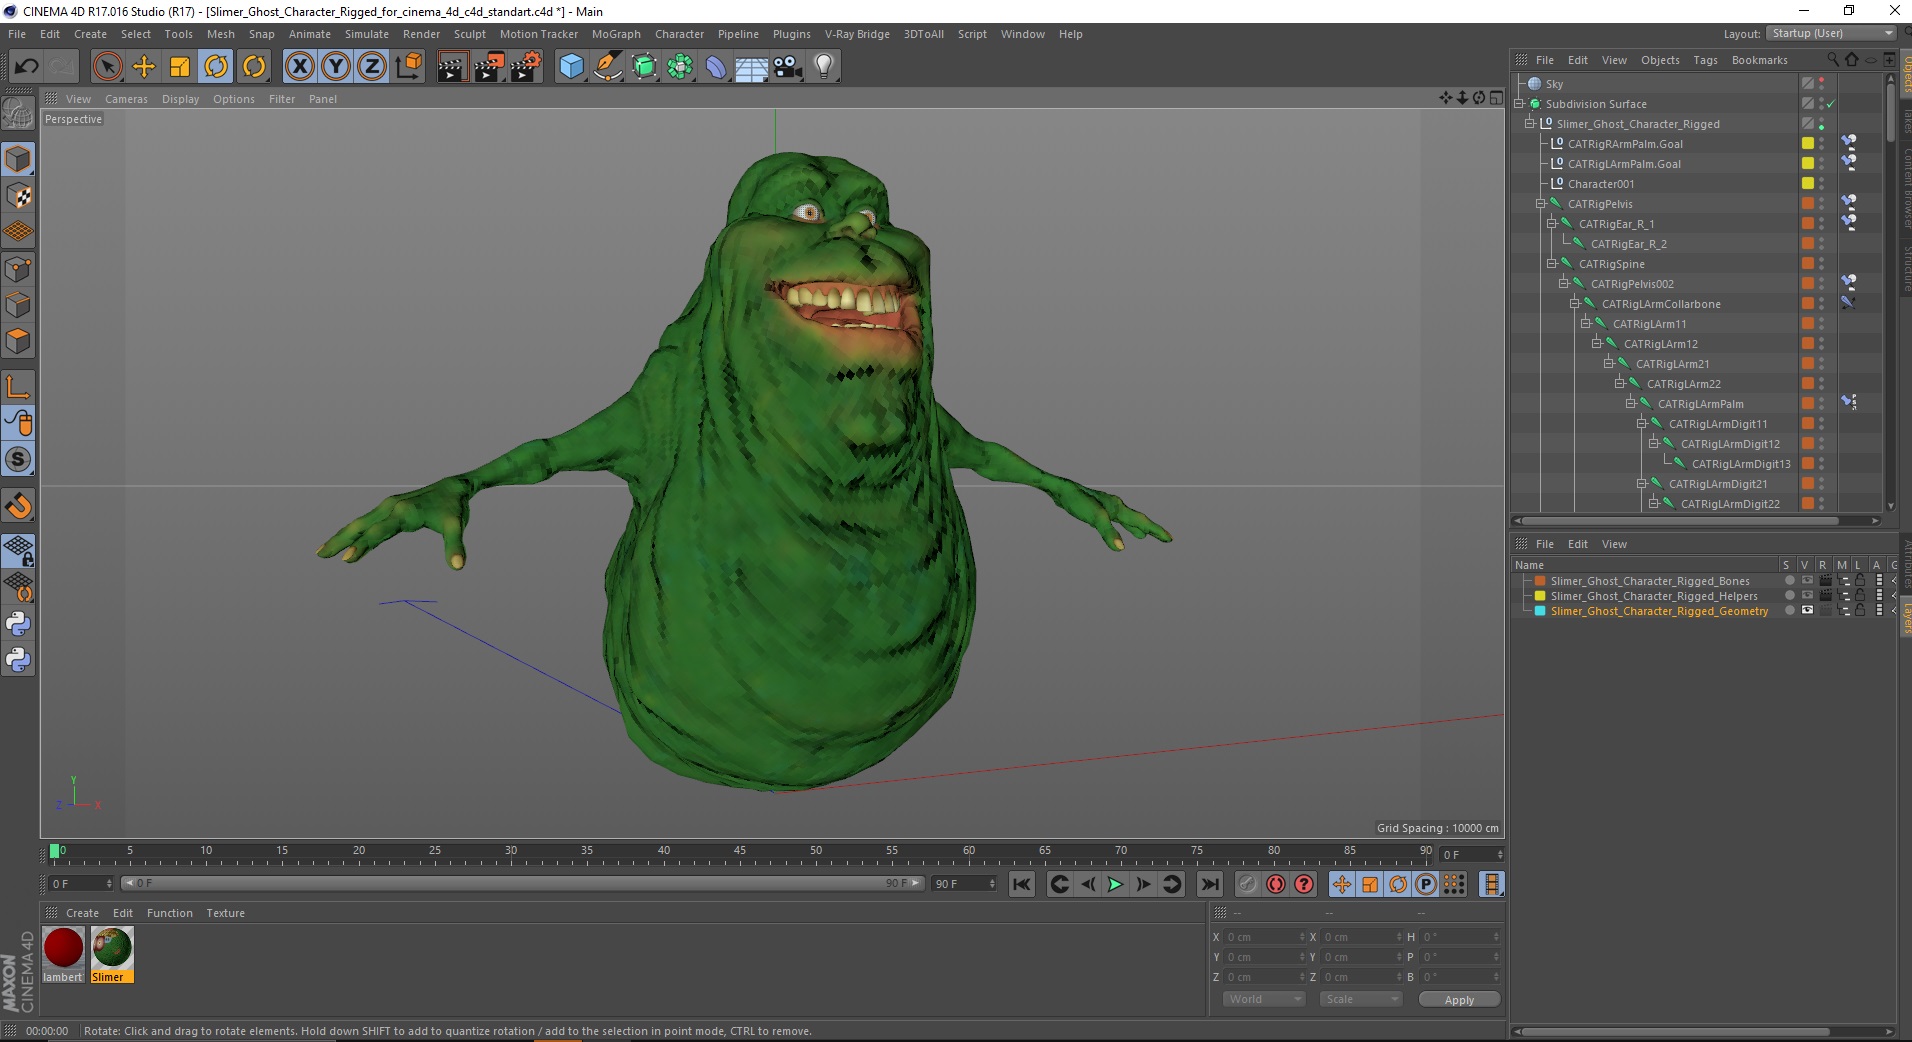The image size is (1912, 1042).
Task: Switch to Polygons mode
Action: click(x=18, y=341)
